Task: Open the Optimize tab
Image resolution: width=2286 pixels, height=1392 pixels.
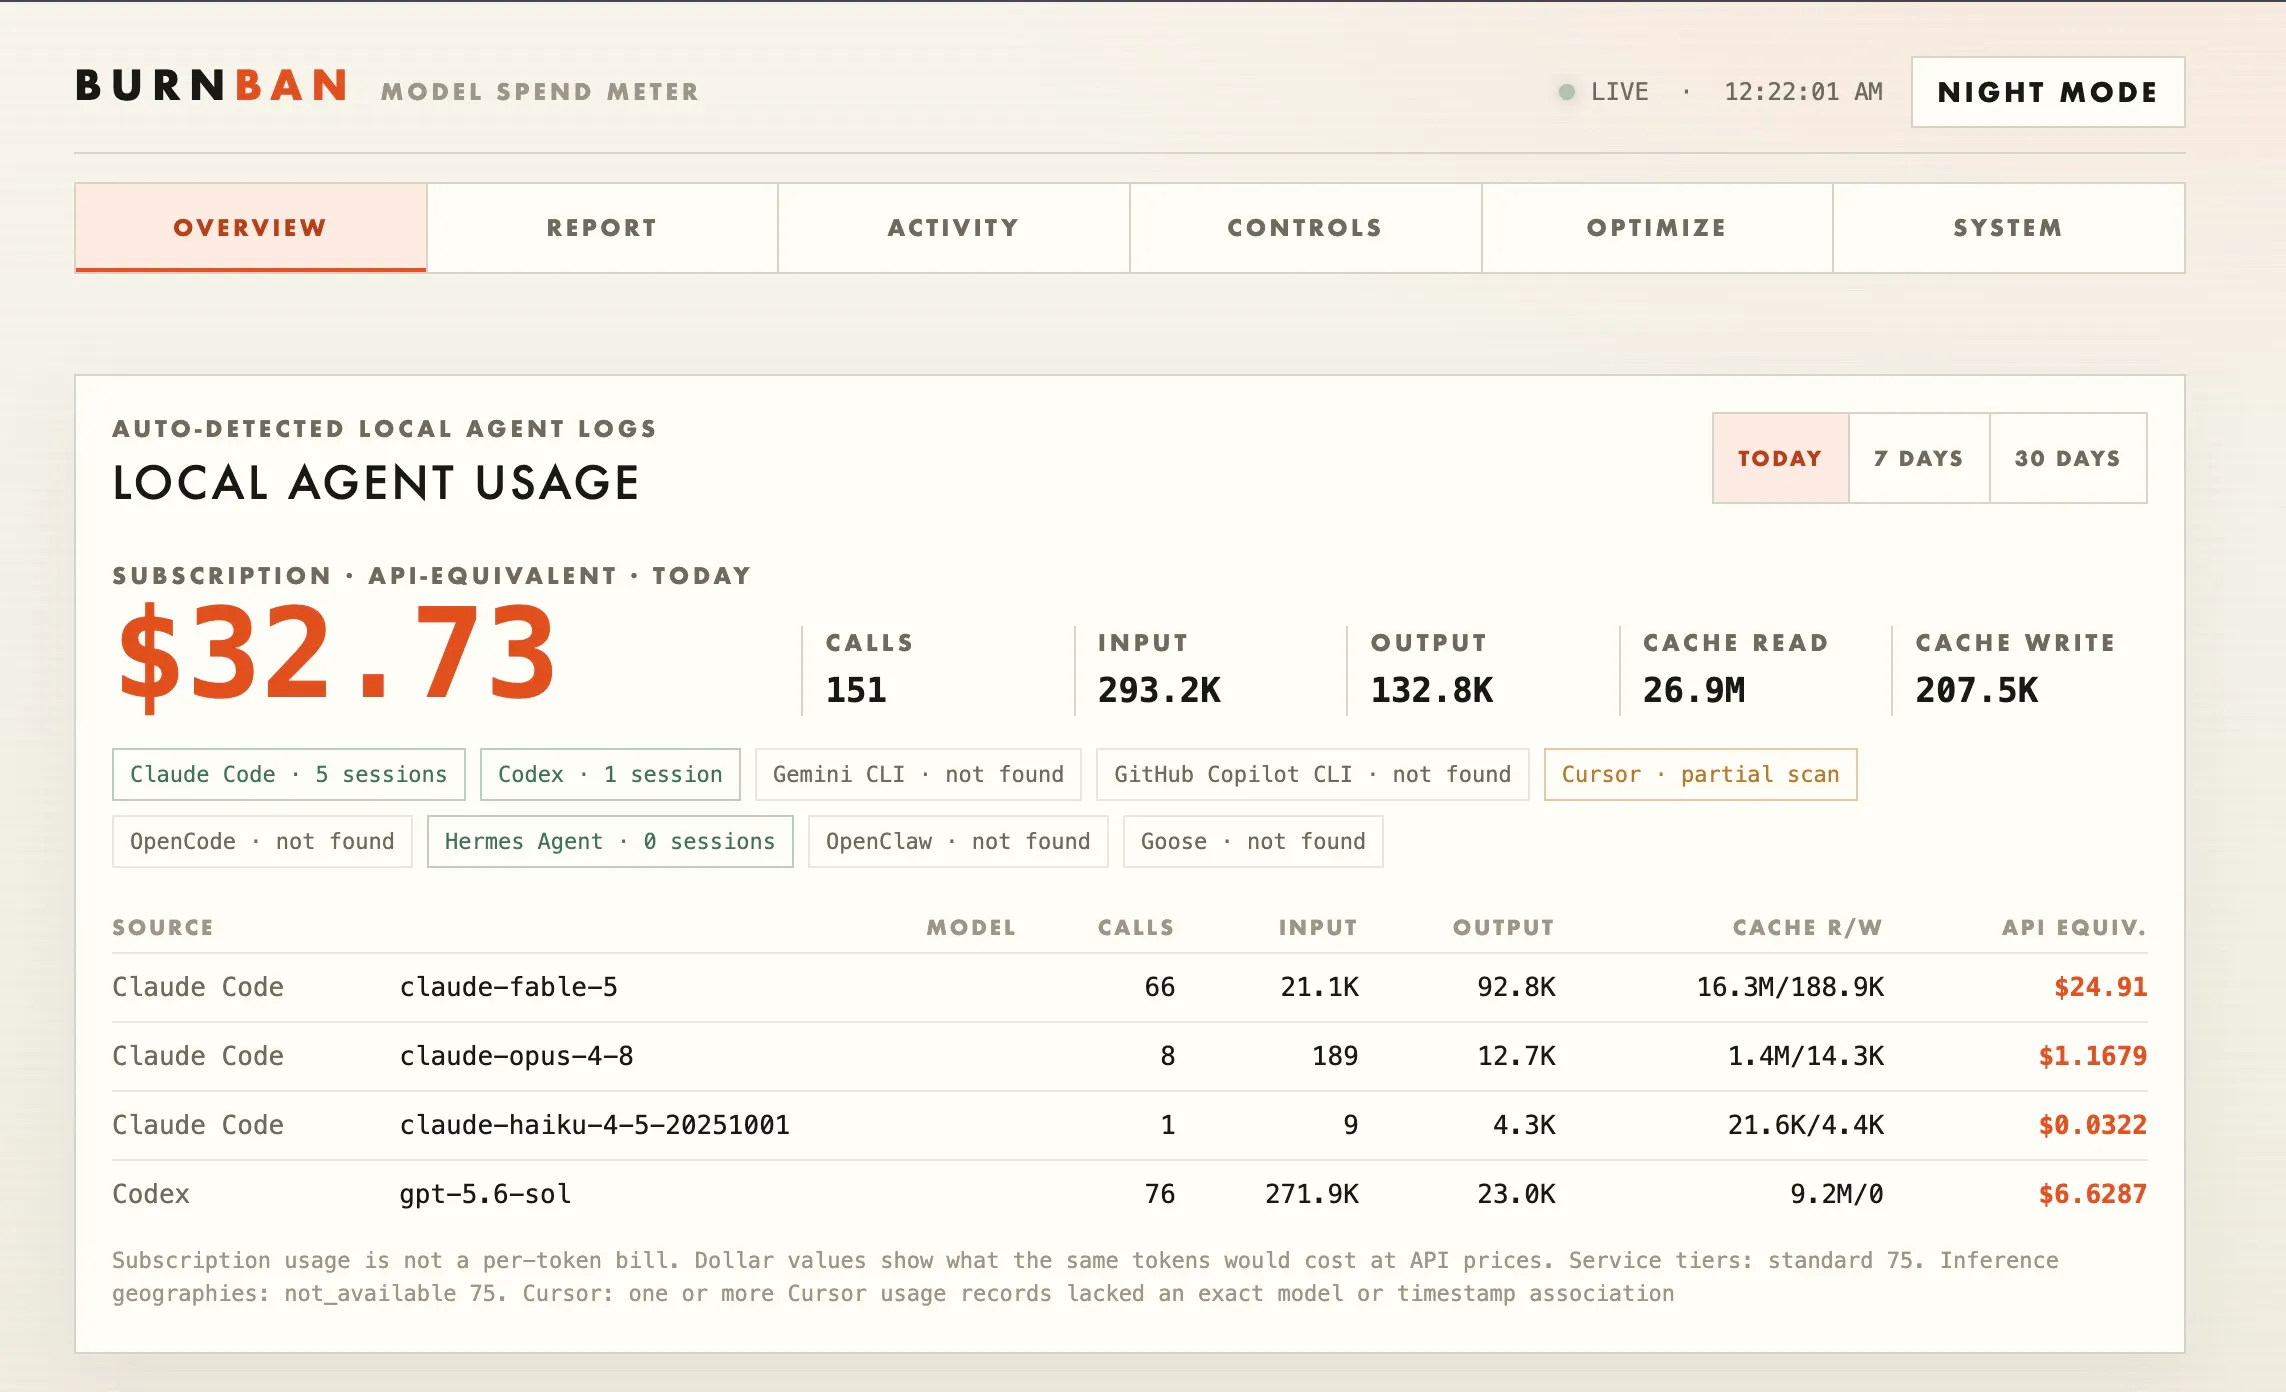Action: click(1657, 228)
